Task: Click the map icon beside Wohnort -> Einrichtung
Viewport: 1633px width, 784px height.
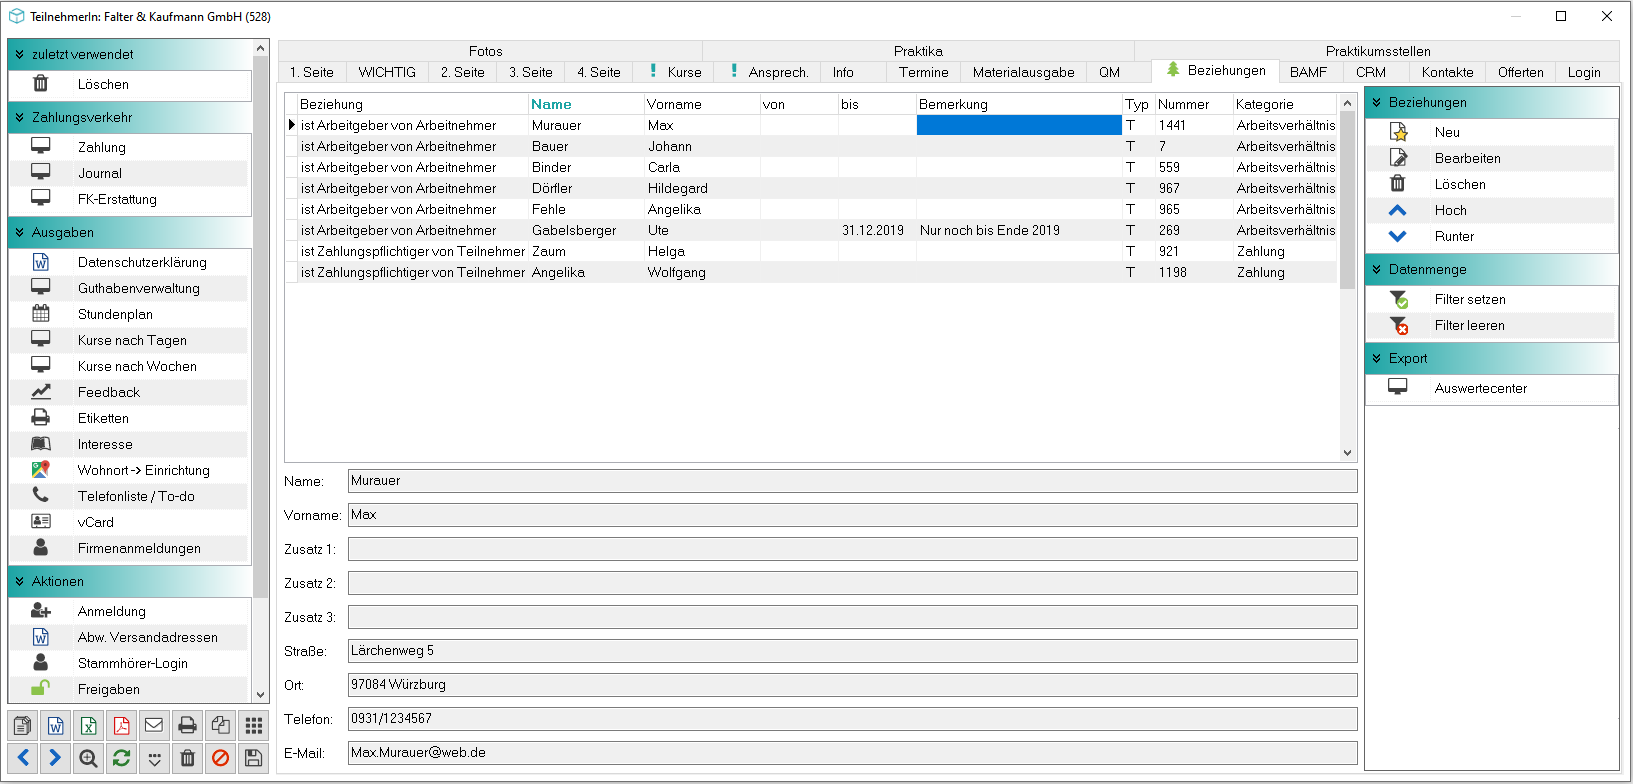Action: coord(41,470)
